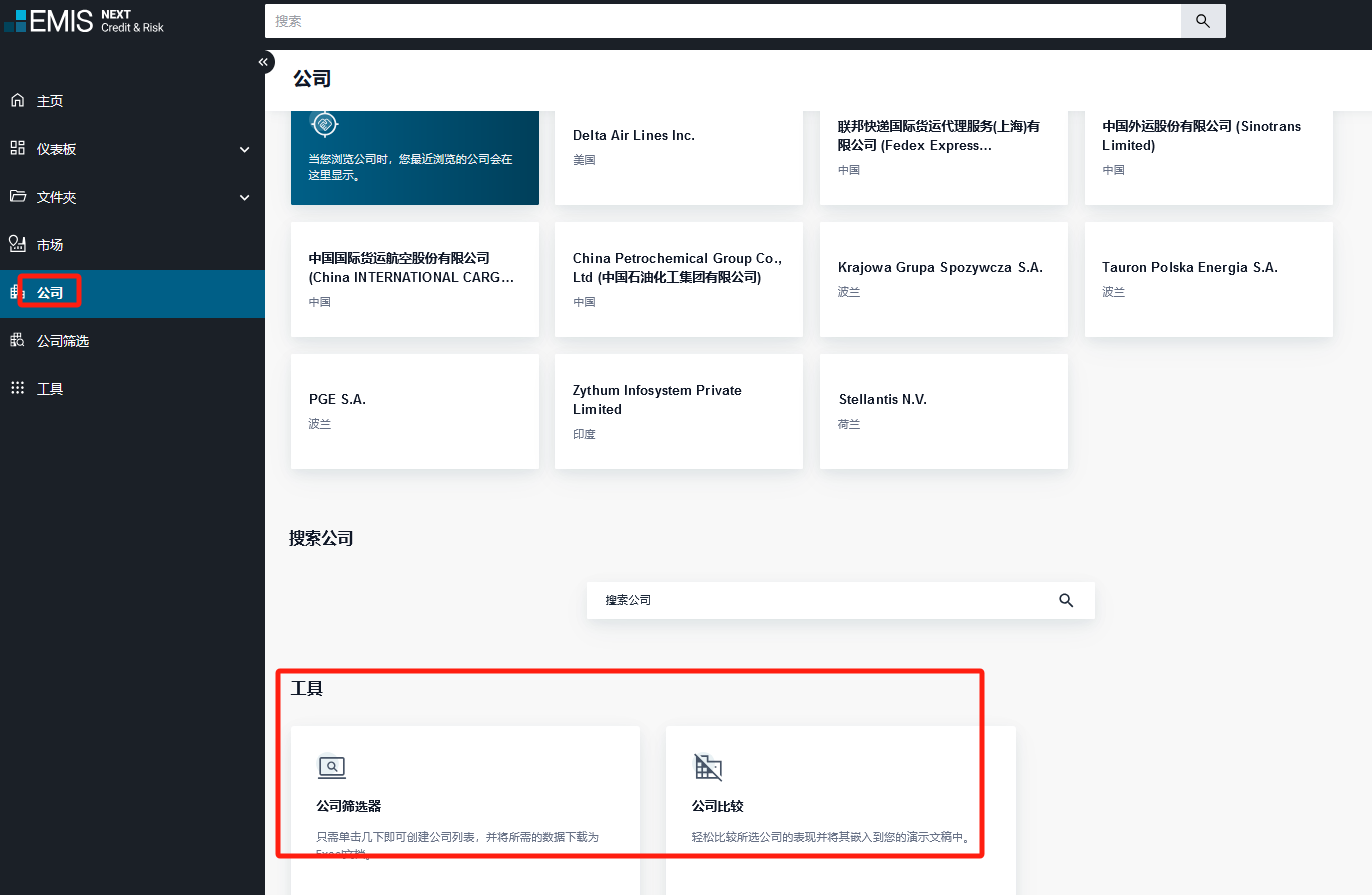Collapse the sidebar with double-chevron icon

pos(263,62)
